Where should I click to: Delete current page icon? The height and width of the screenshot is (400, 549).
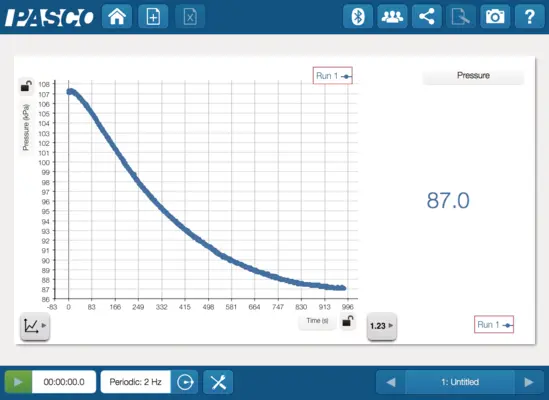(x=190, y=16)
